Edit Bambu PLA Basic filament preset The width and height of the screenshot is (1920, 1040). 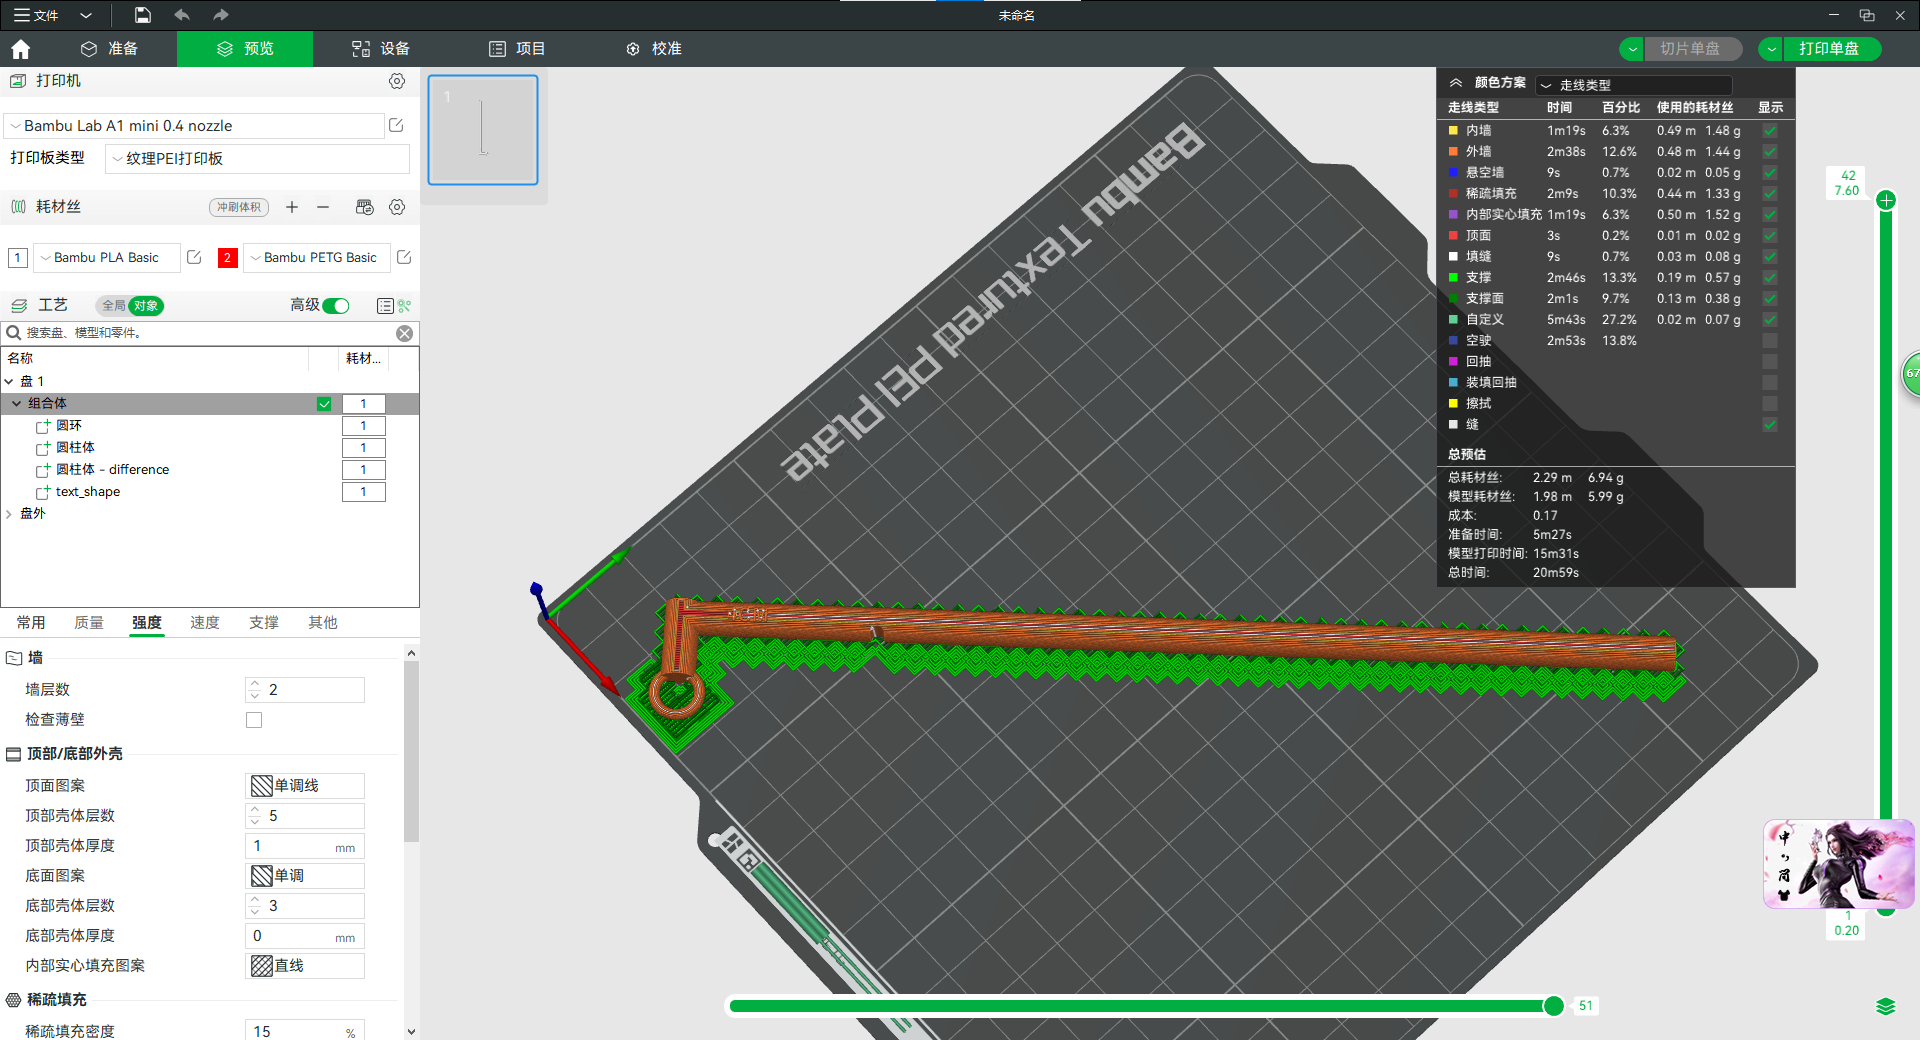click(195, 258)
